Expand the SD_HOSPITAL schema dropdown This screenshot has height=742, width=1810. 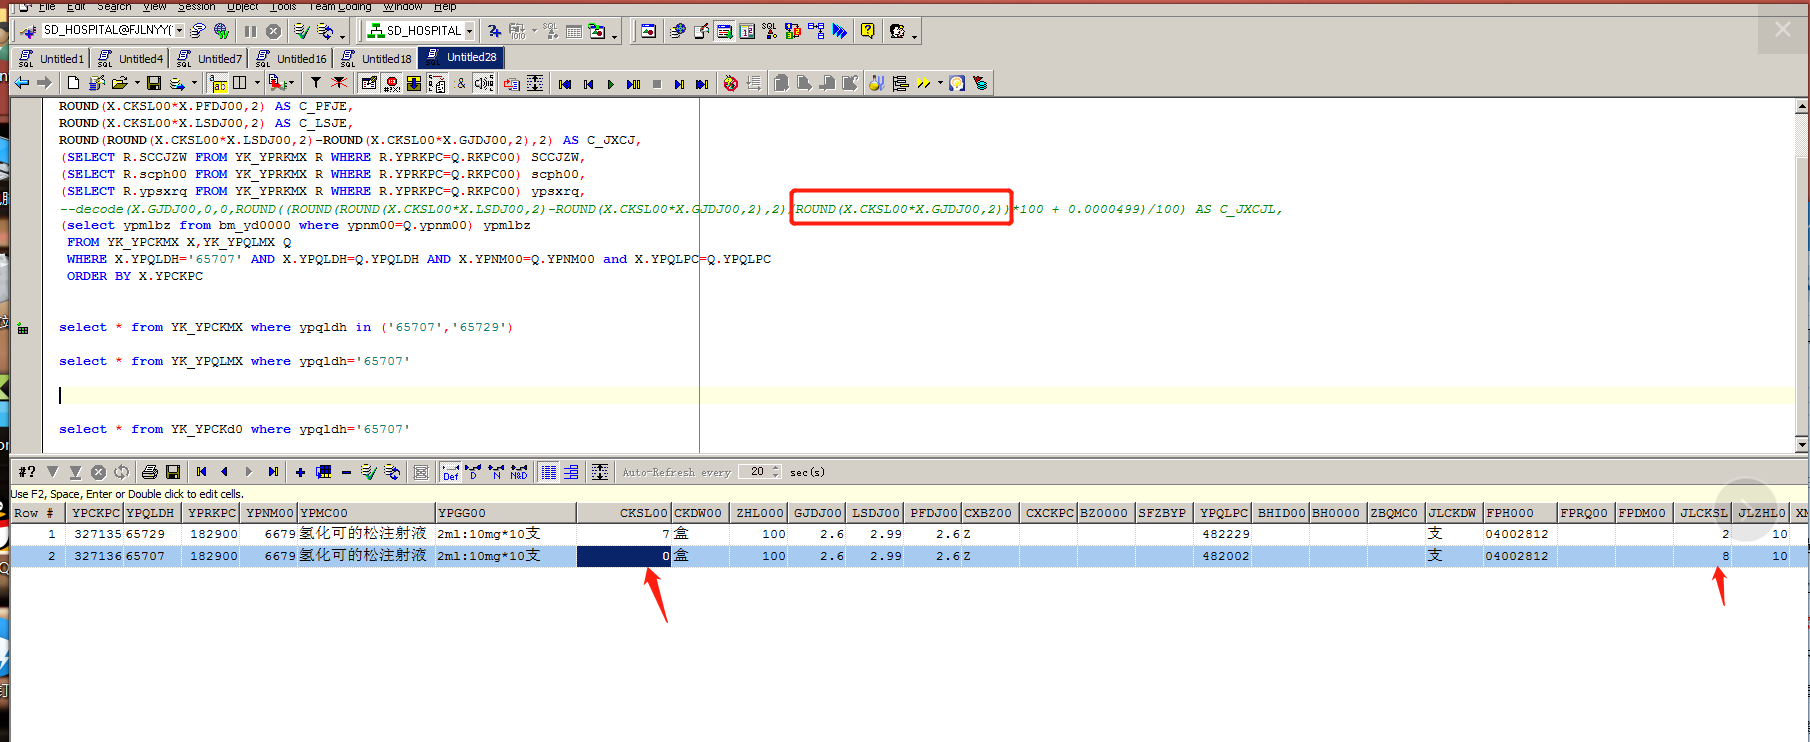point(469,31)
